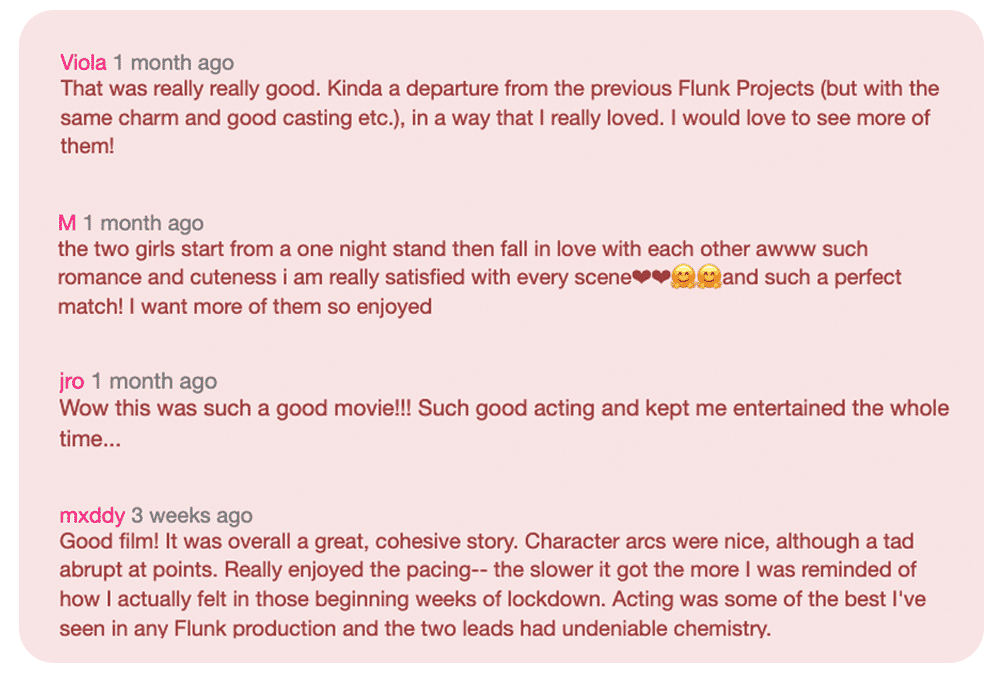
Task: Click the "3 weeks ago" timestamp
Action: [192, 515]
